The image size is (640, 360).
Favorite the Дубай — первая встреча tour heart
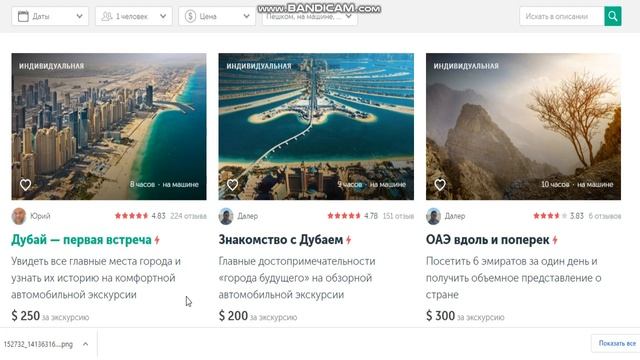click(25, 185)
